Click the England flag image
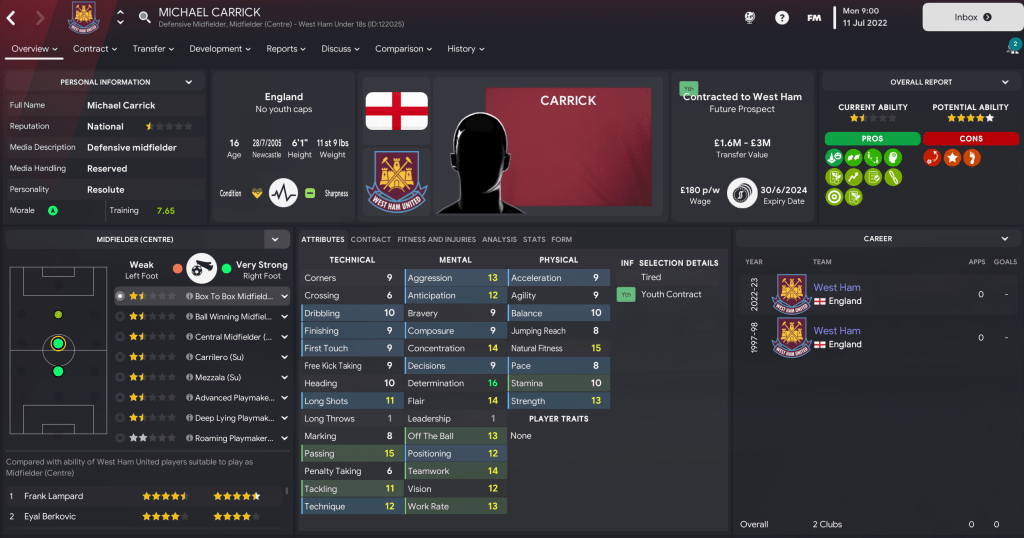The image size is (1024, 538). (396, 110)
